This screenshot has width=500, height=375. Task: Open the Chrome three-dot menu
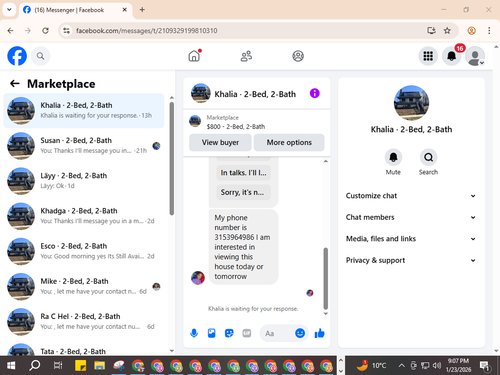[x=489, y=31]
